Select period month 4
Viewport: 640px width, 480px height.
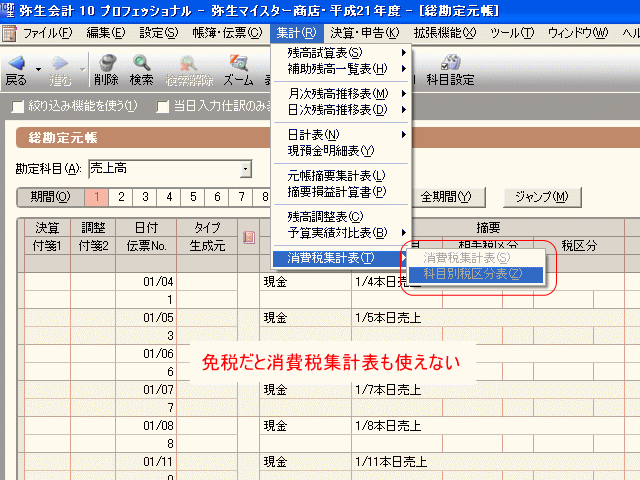(169, 197)
